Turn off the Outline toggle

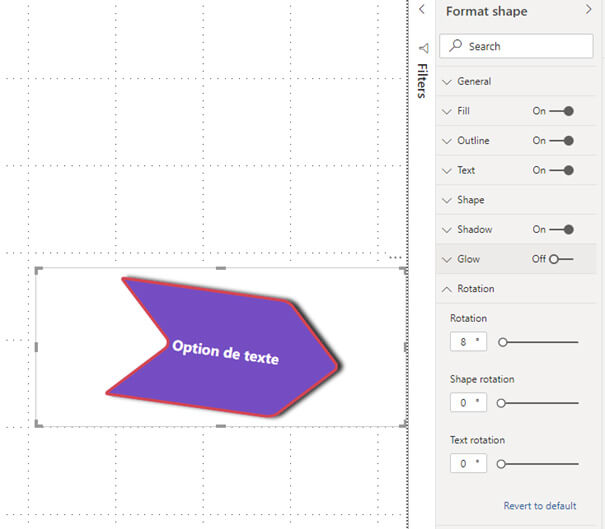click(x=561, y=140)
